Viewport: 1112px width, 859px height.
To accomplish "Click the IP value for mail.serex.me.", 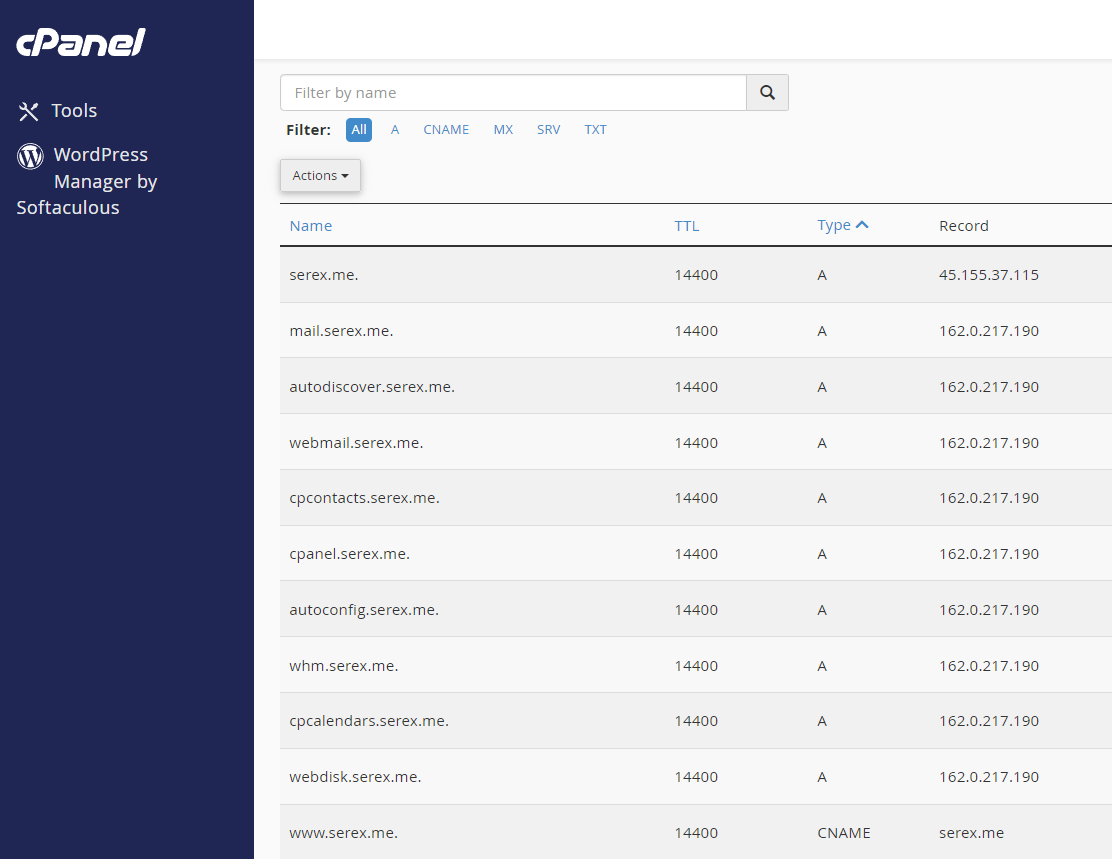I will 989,331.
